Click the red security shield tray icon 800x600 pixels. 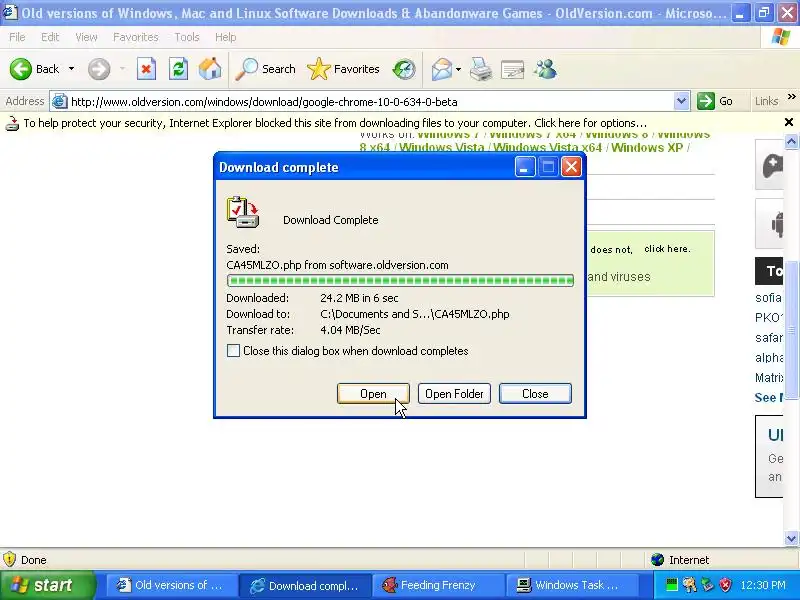coord(725,584)
